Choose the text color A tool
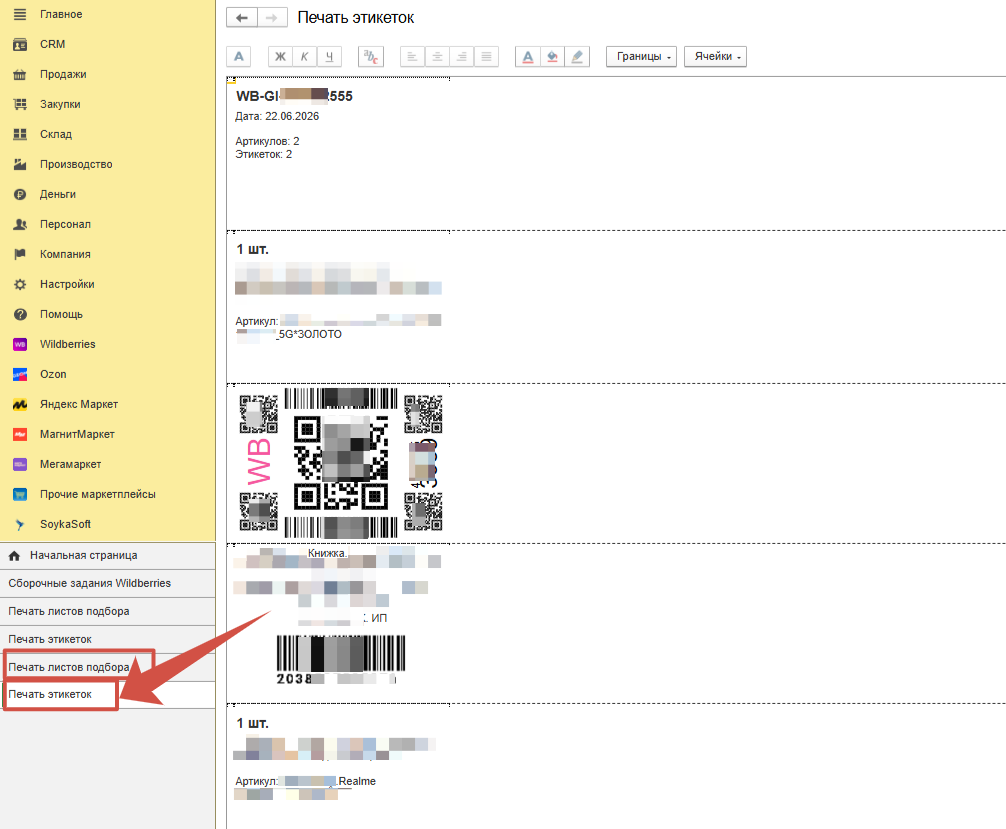The width and height of the screenshot is (1006, 829). point(527,56)
